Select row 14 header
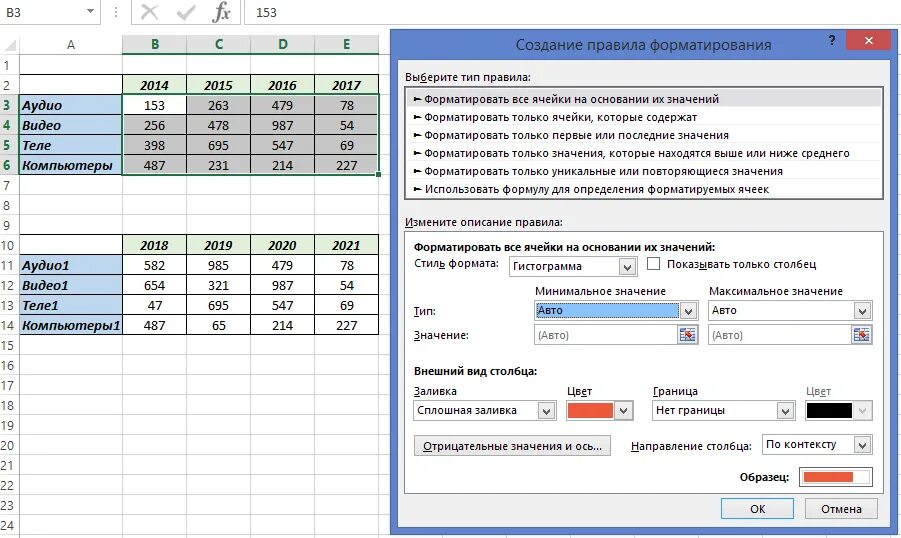This screenshot has height=538, width=901. coord(9,325)
